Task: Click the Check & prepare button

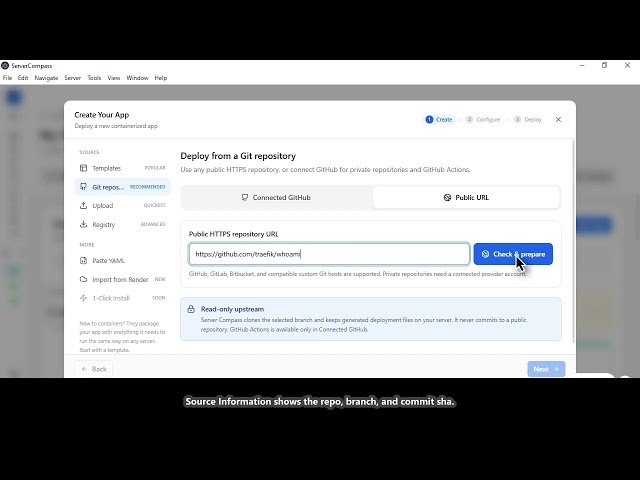Action: pos(513,254)
